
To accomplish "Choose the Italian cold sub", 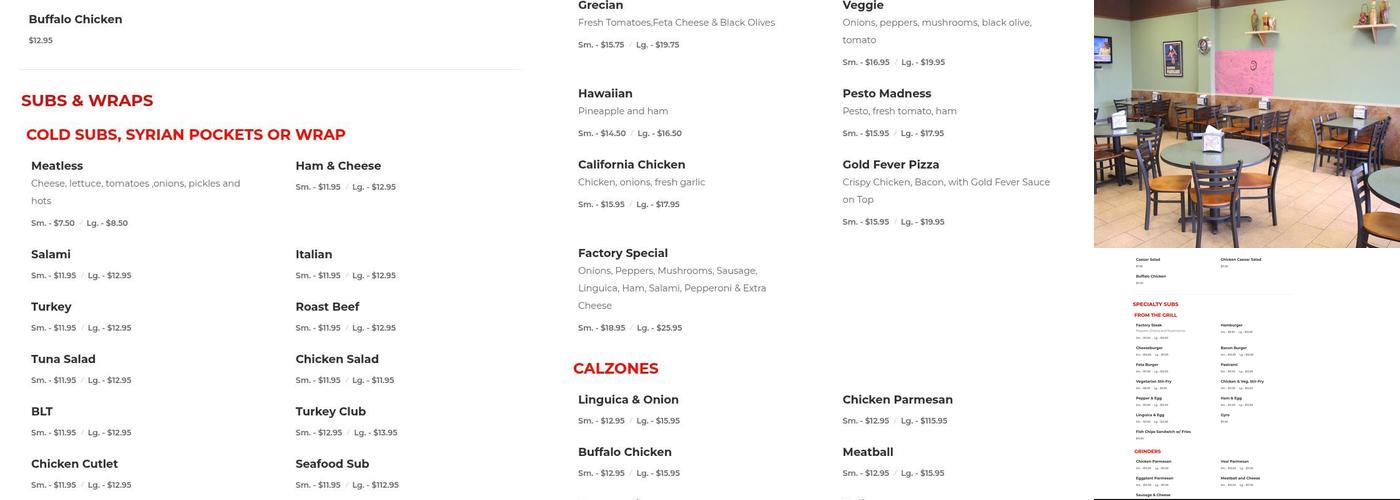I will (314, 255).
